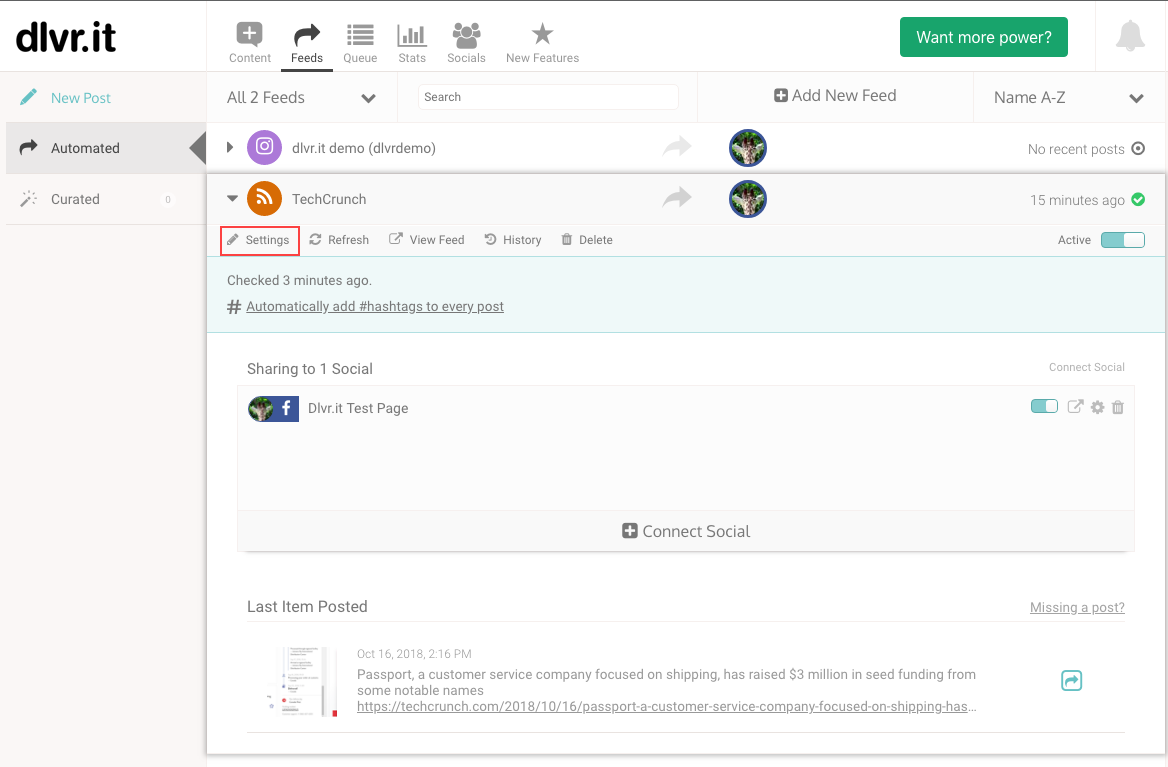
Task: Click the Instagram icon of dlvr.it demo
Action: click(264, 147)
